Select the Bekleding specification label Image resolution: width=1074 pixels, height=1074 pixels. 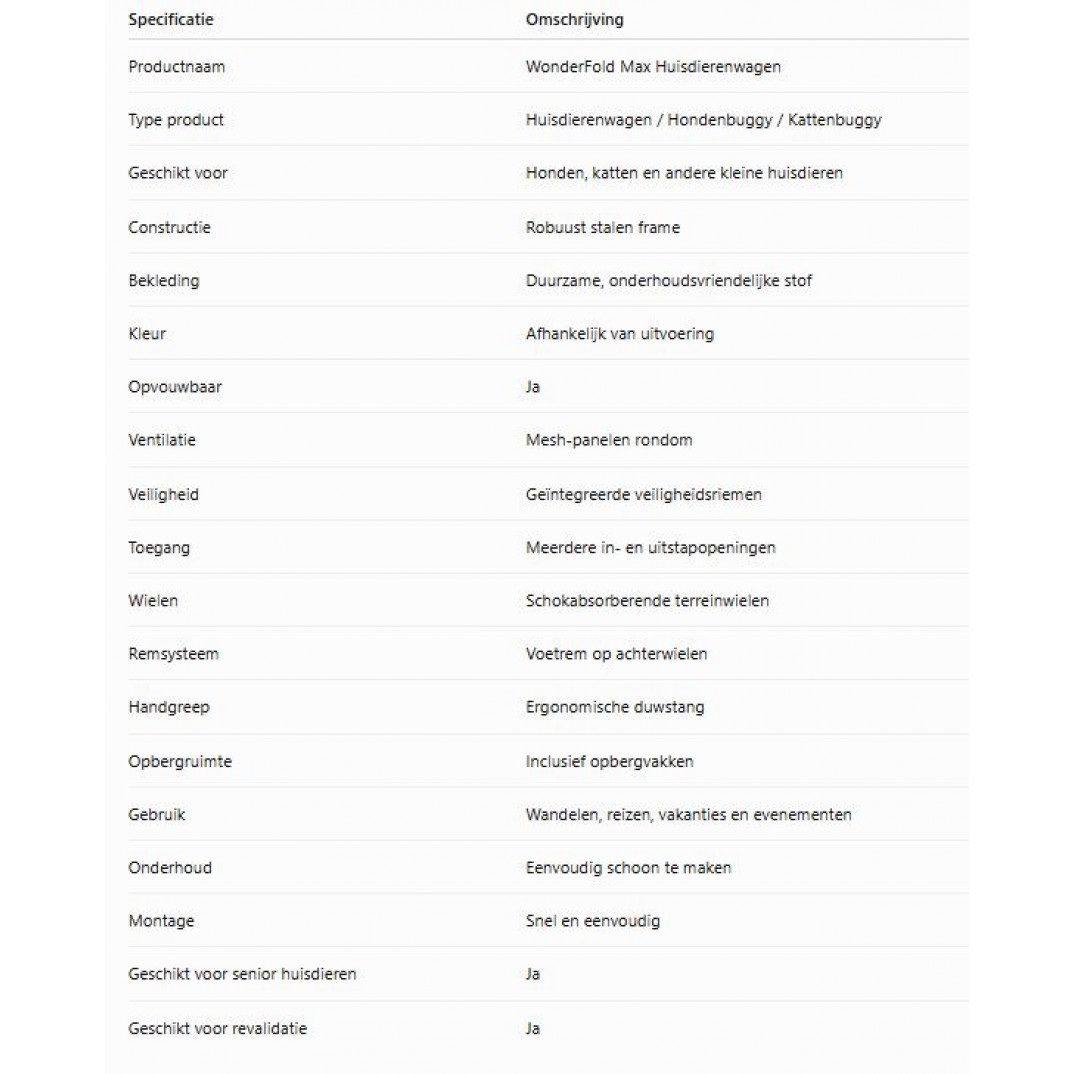[164, 281]
